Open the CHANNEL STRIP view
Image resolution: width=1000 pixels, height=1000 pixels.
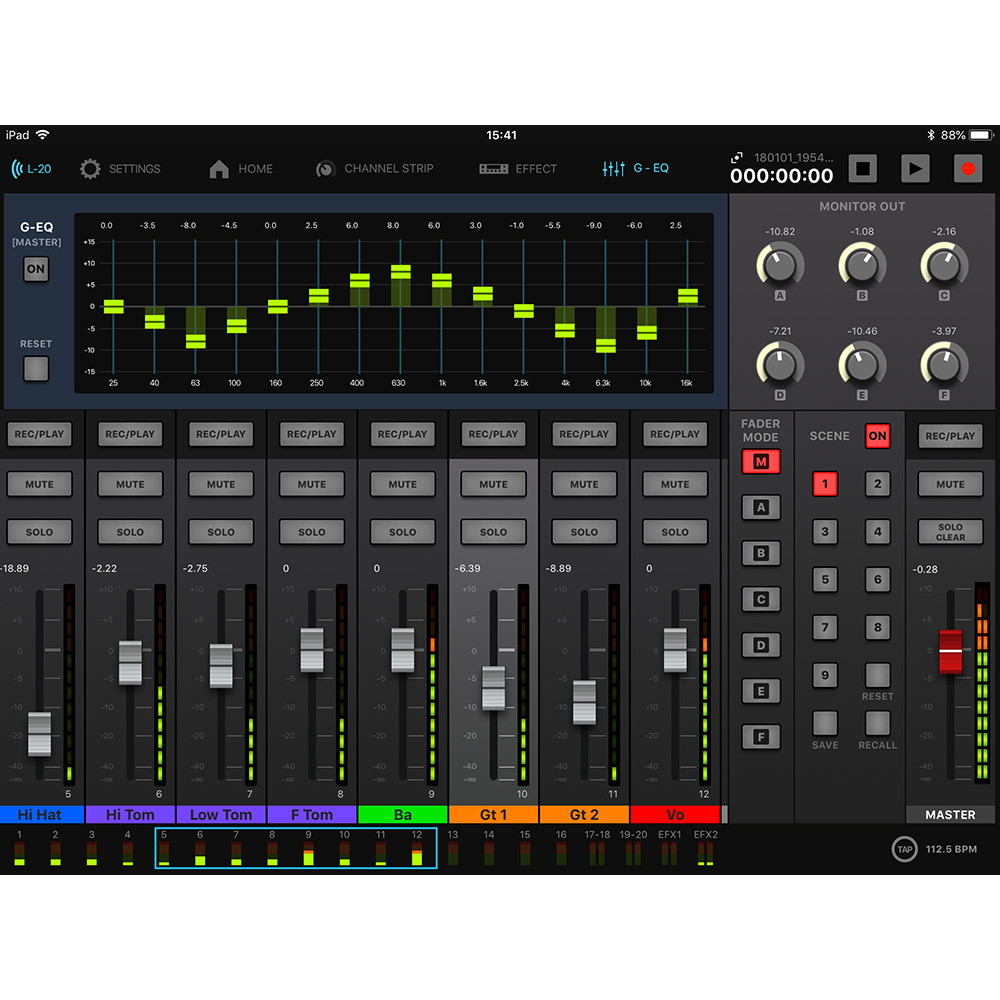coord(376,168)
